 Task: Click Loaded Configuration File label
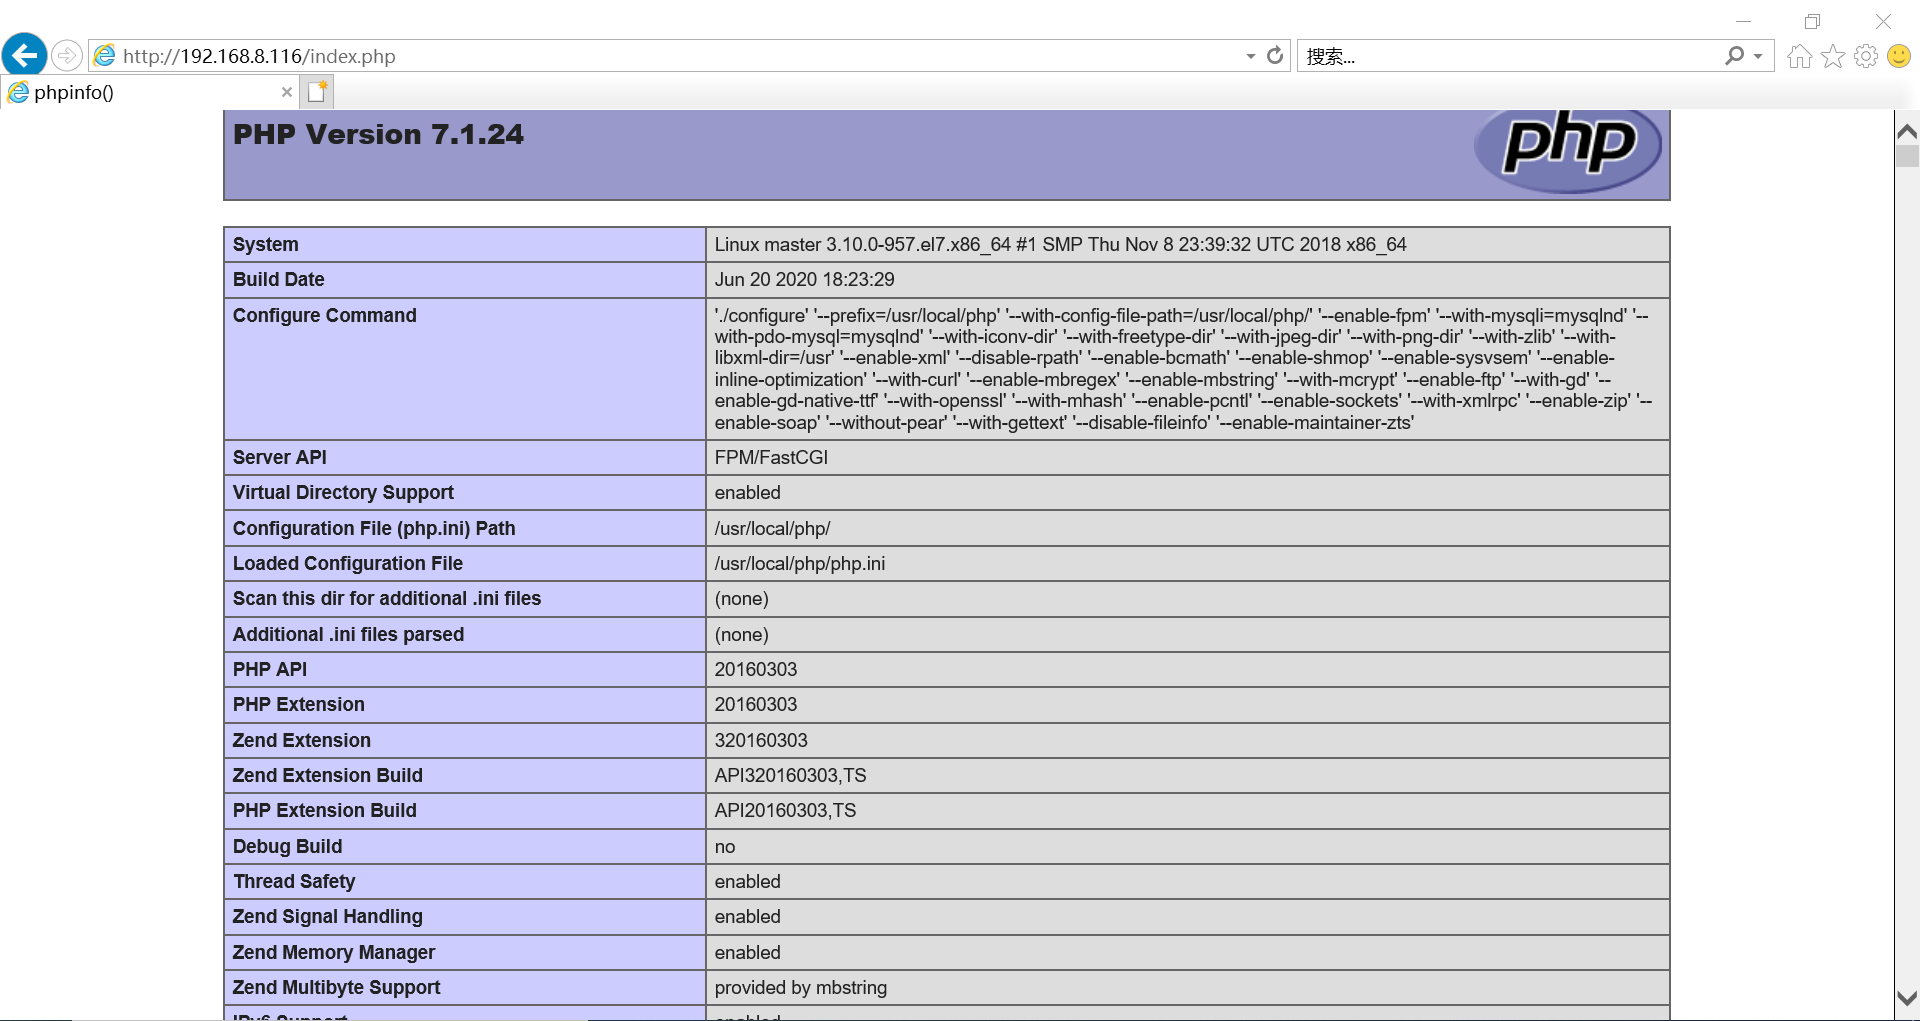click(347, 563)
